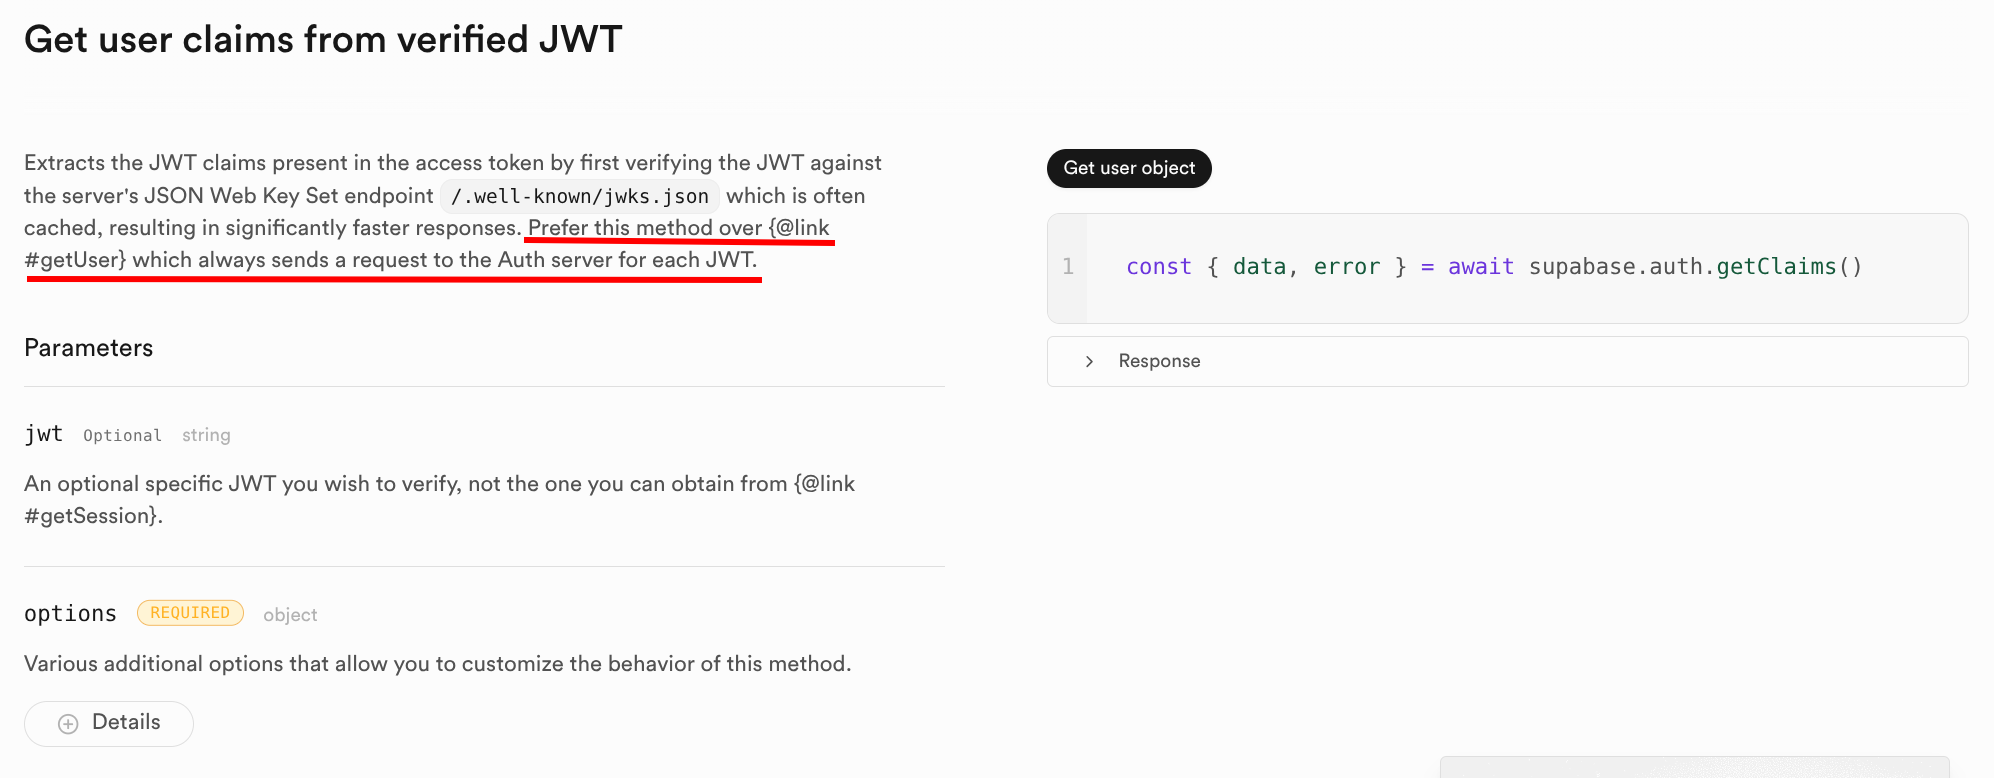The image size is (1994, 778).
Task: Click the underlined #getUser reference text
Action: [x=76, y=260]
